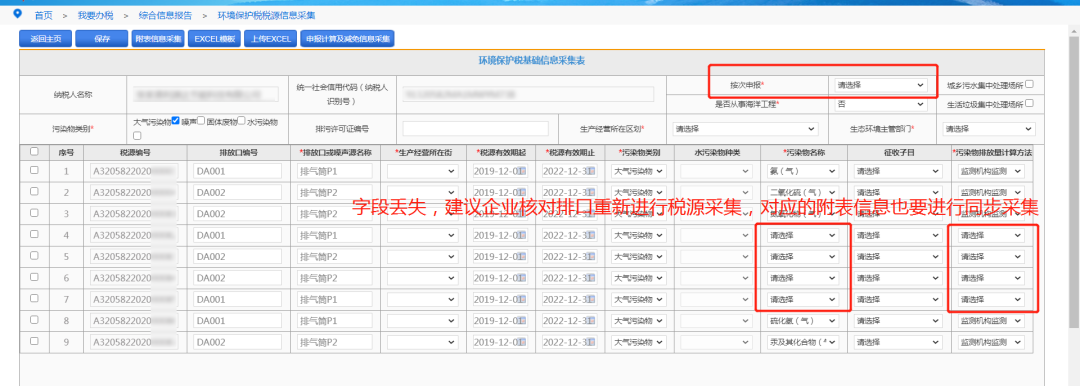Click the 上传EXCEL button
The image size is (1080, 386).
(271, 39)
